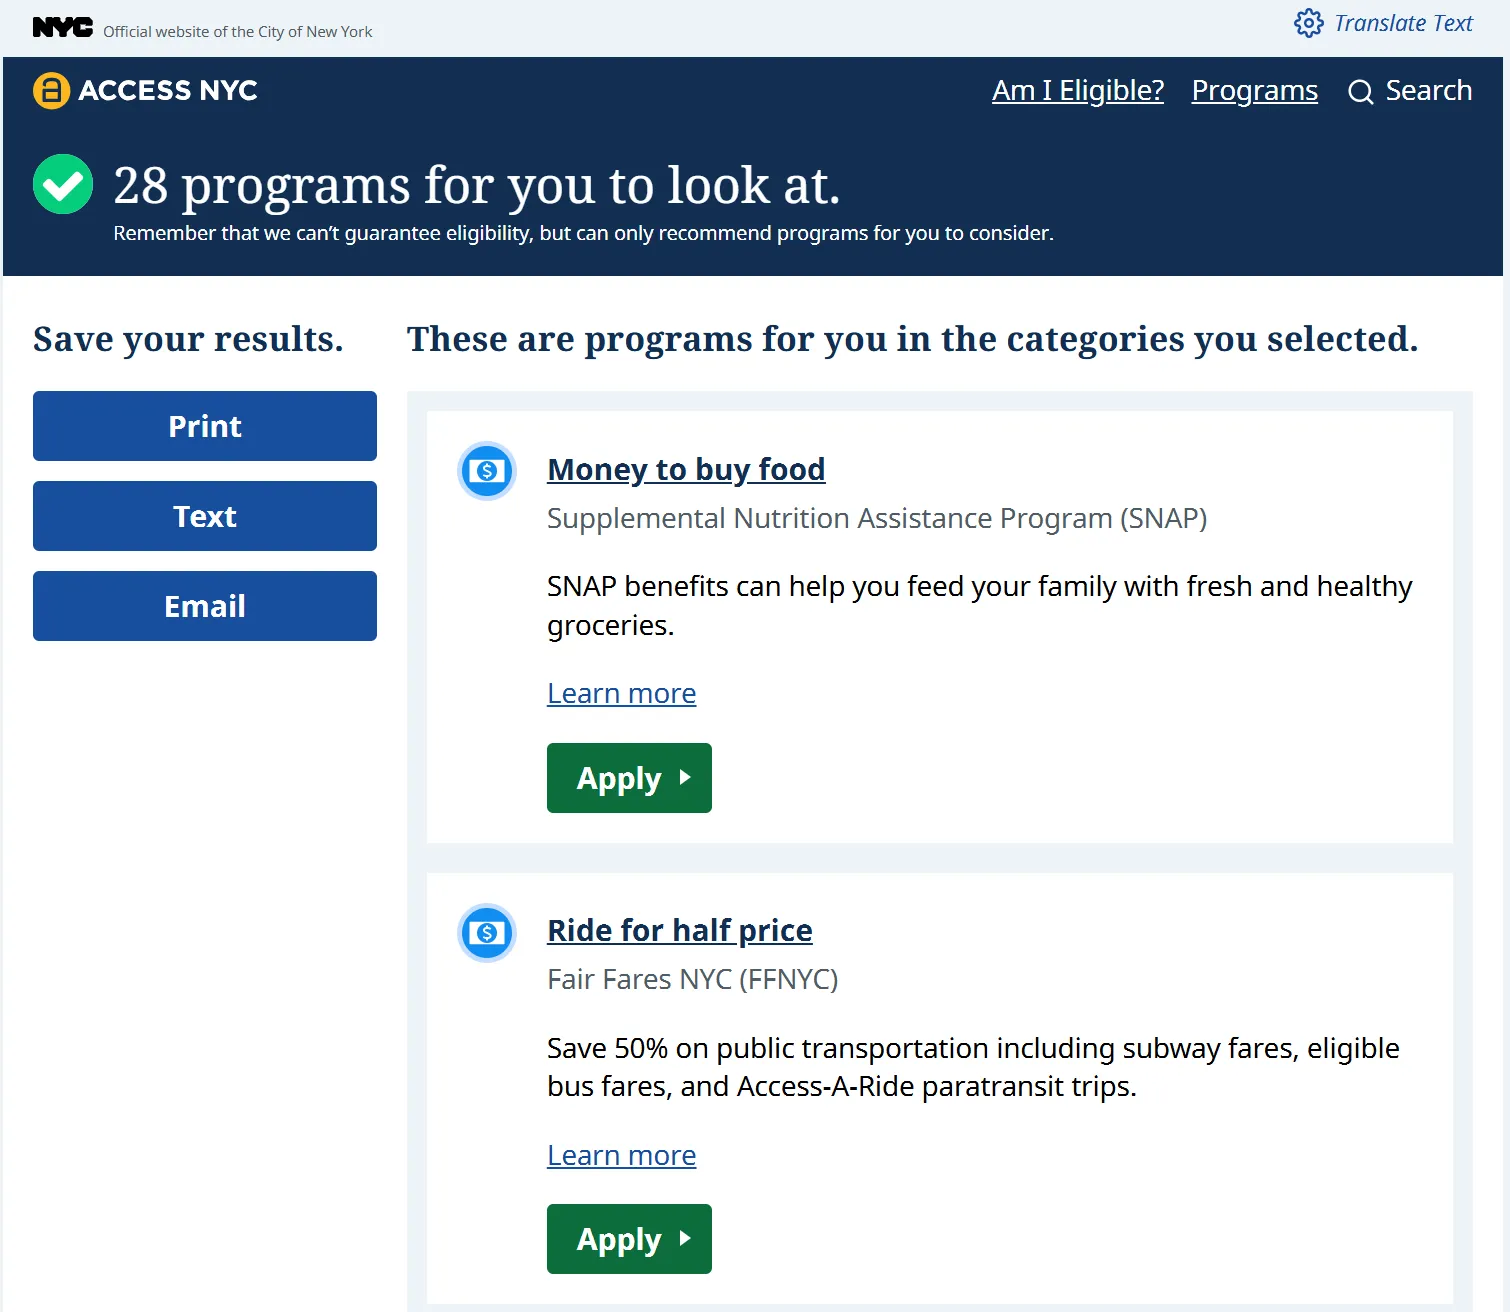Click the Text results button

205,516
